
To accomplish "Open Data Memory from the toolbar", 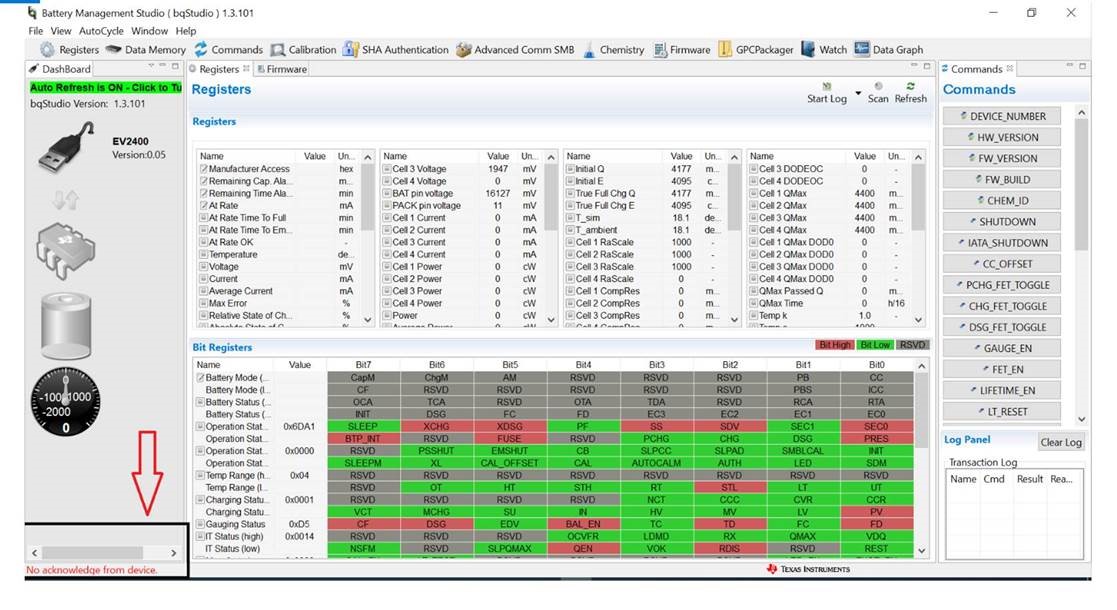I will click(146, 50).
